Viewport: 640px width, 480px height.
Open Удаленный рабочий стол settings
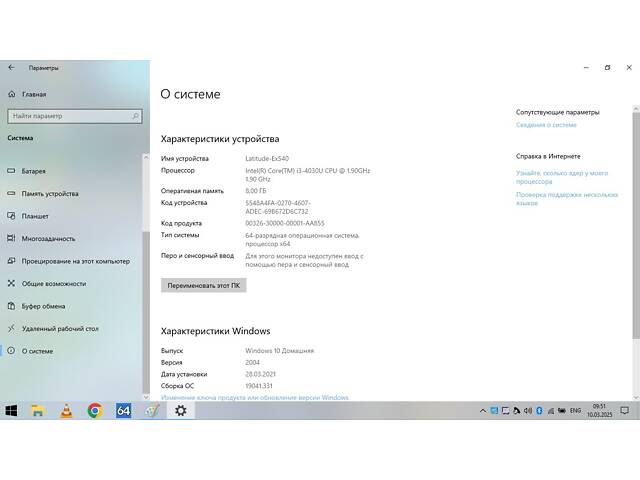(53, 329)
